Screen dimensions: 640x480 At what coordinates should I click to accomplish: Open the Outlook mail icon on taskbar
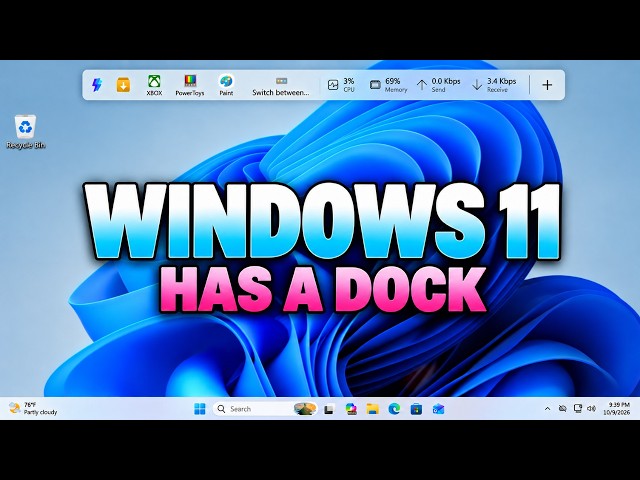438,409
